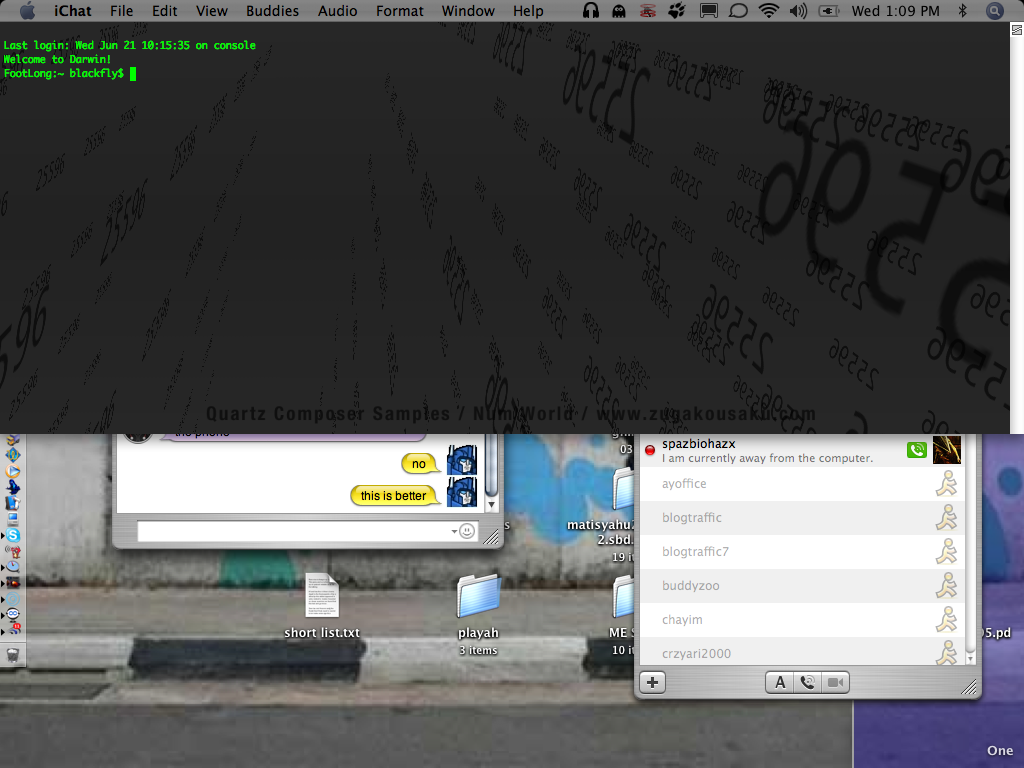Open the Trash in the dock
This screenshot has width=1024, height=768.
[x=12, y=655]
